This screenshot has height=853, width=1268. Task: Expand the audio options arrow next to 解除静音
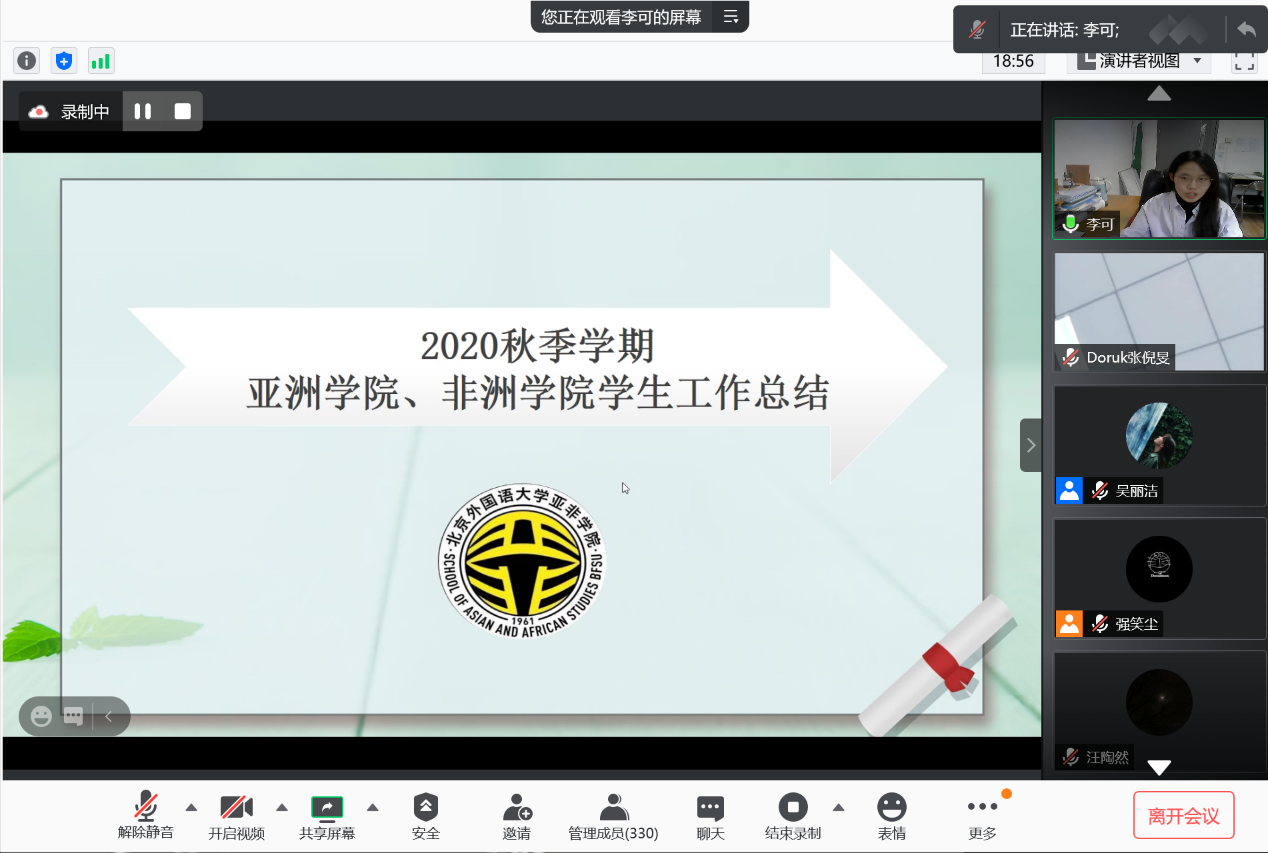191,807
